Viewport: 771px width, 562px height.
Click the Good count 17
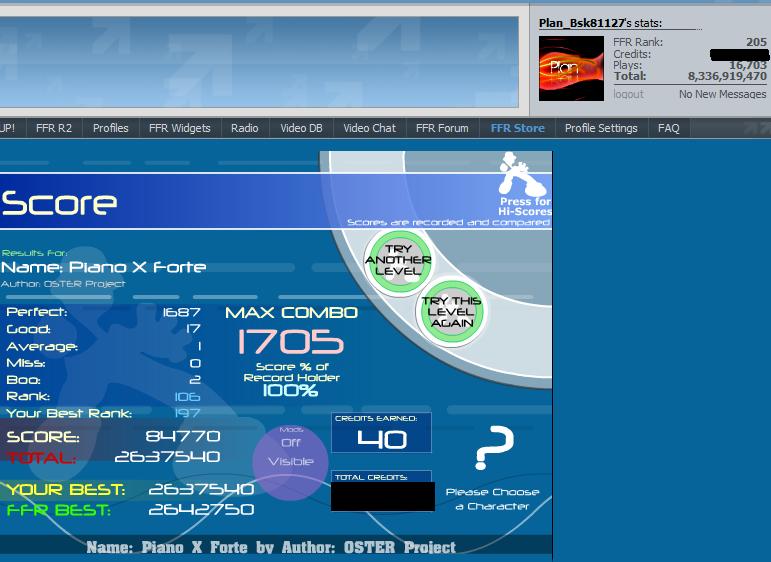click(x=193, y=329)
